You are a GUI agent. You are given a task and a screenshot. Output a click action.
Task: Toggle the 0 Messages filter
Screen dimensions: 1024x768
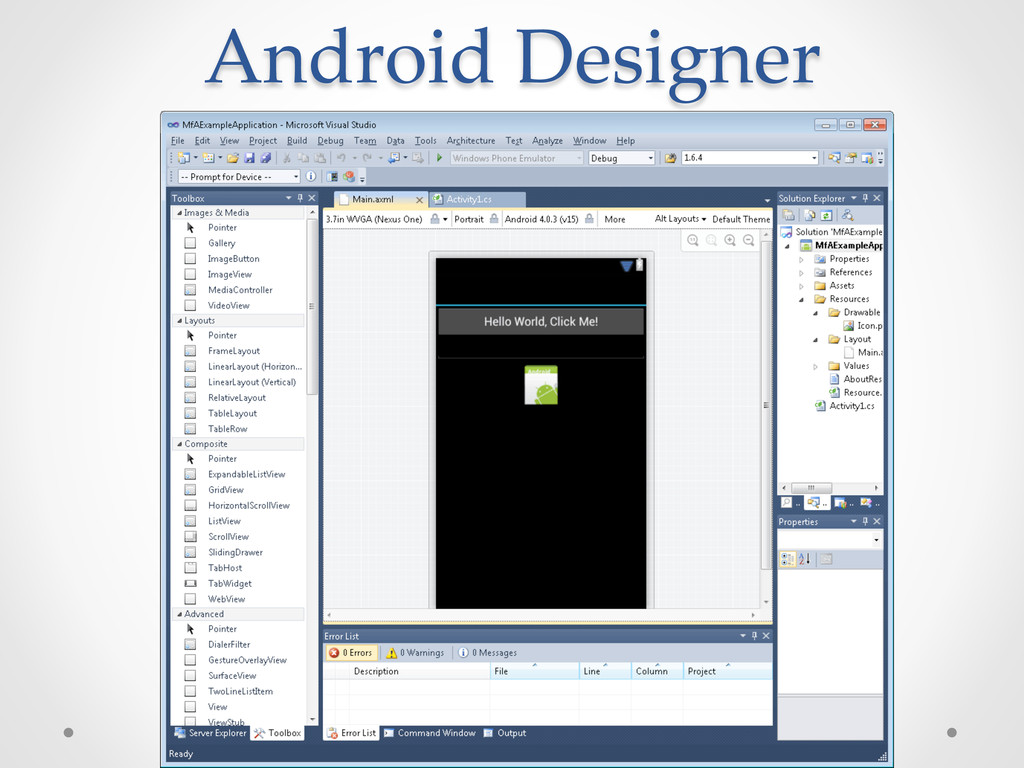pyautogui.click(x=487, y=652)
